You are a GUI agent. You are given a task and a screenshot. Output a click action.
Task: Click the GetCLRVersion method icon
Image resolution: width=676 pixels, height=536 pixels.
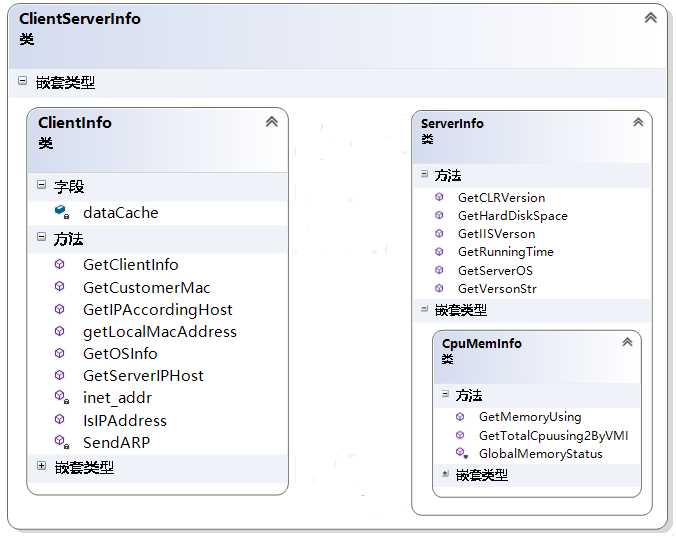point(439,198)
